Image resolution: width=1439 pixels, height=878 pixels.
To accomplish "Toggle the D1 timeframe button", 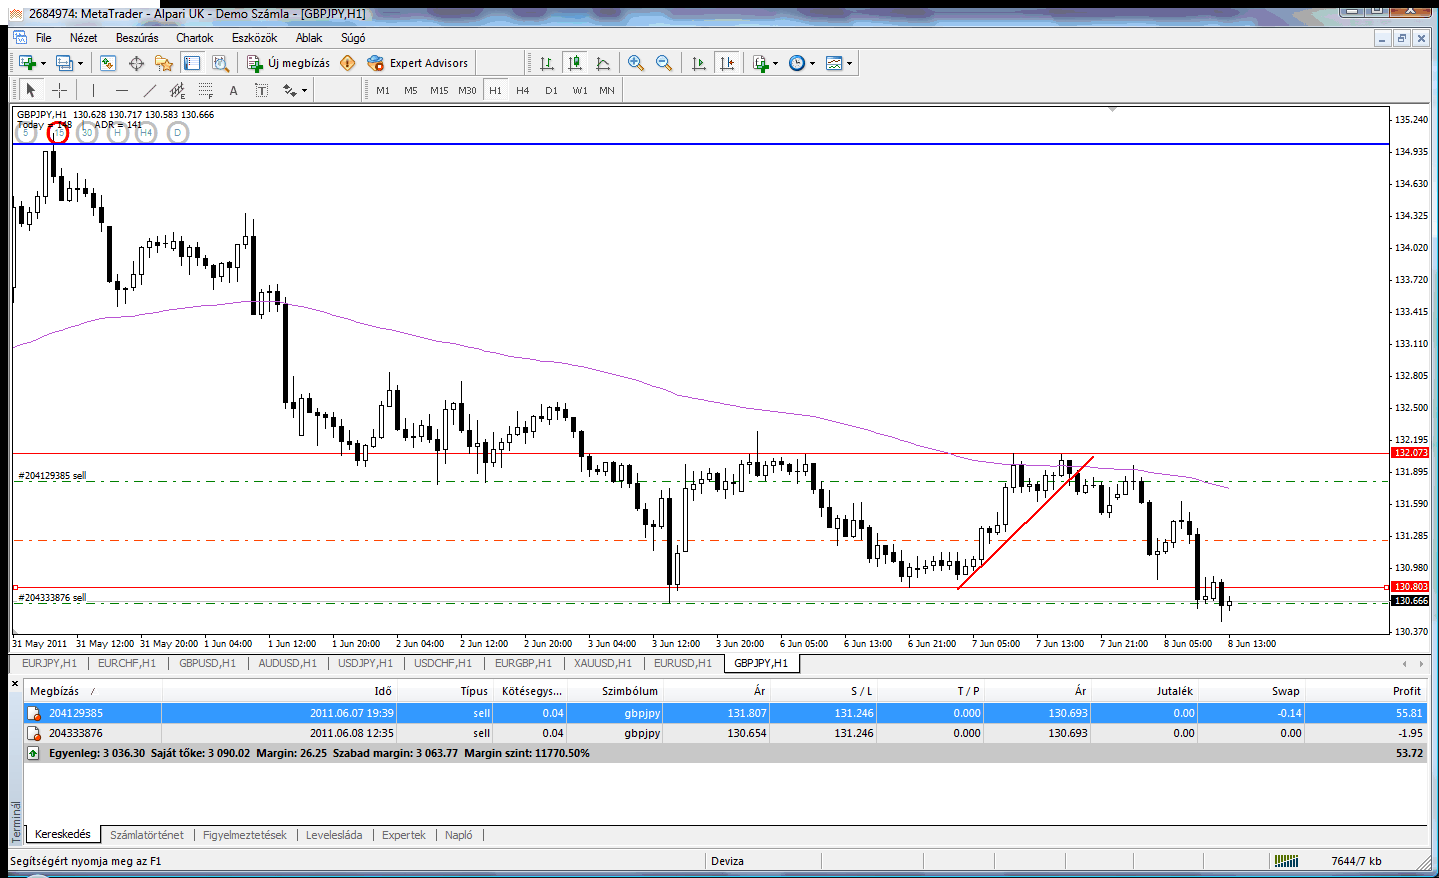I will 551,90.
